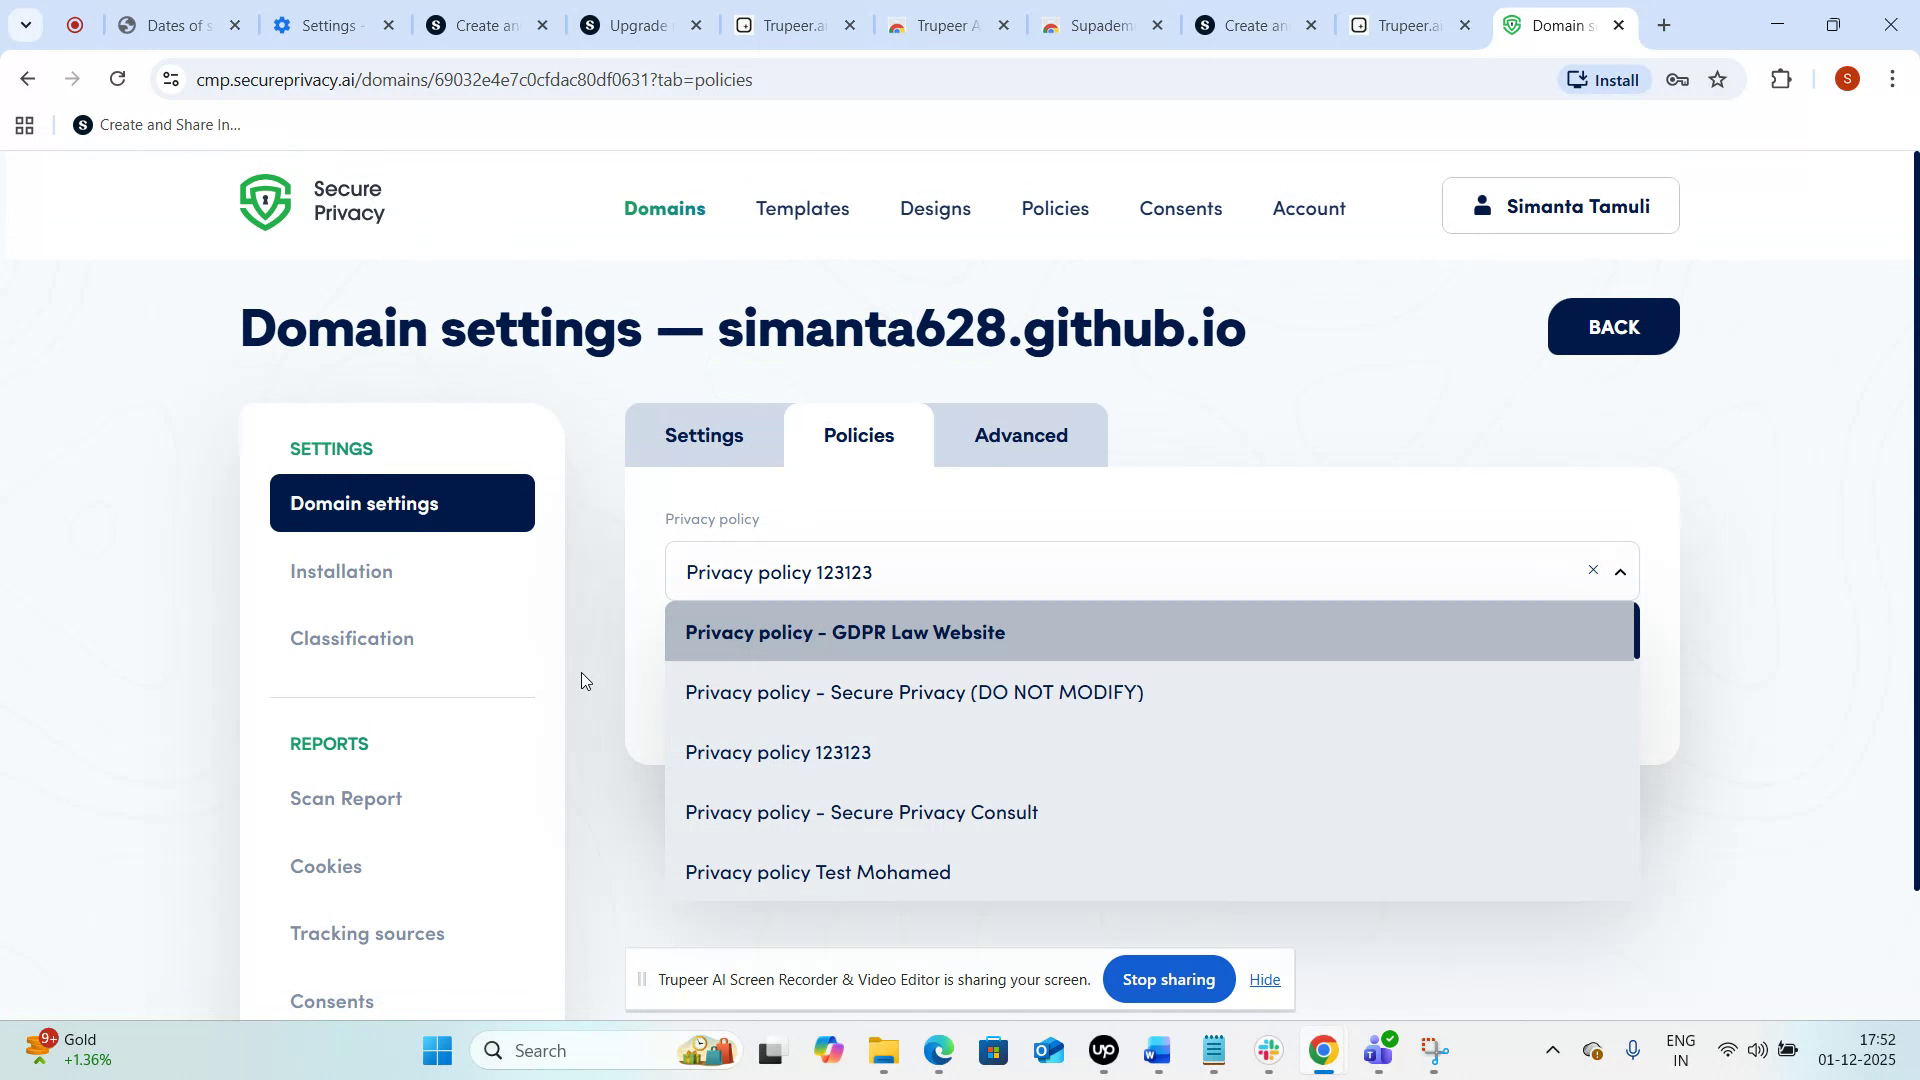
Task: Click the ENG IN language indicator
Action: coord(1680,1049)
